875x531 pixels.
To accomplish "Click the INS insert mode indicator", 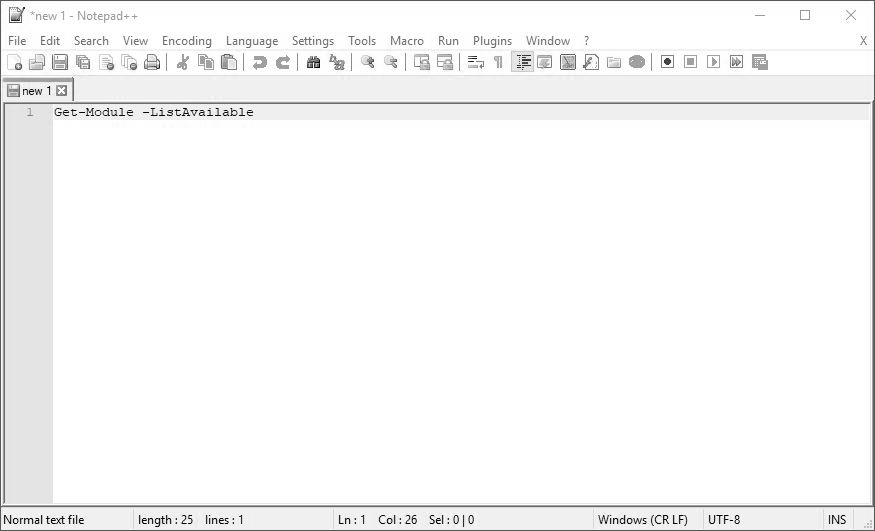I will pyautogui.click(x=837, y=520).
